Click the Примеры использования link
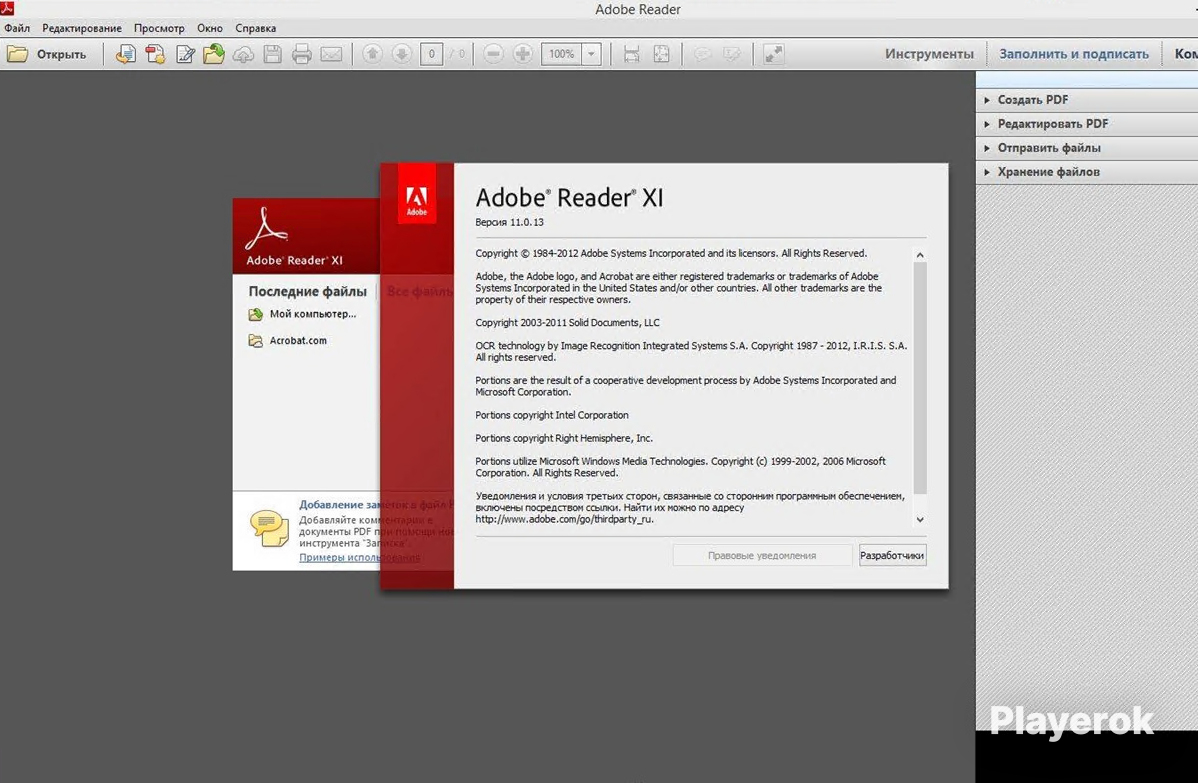Viewport: 1198px width, 783px height. click(359, 558)
